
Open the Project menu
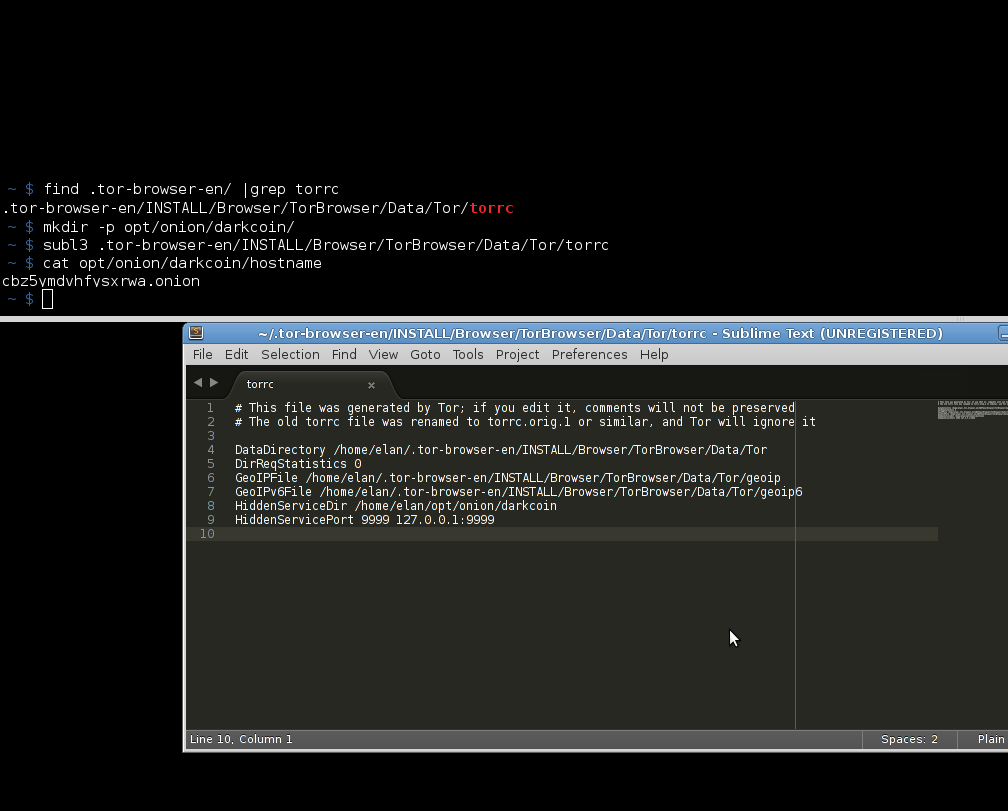coord(517,354)
